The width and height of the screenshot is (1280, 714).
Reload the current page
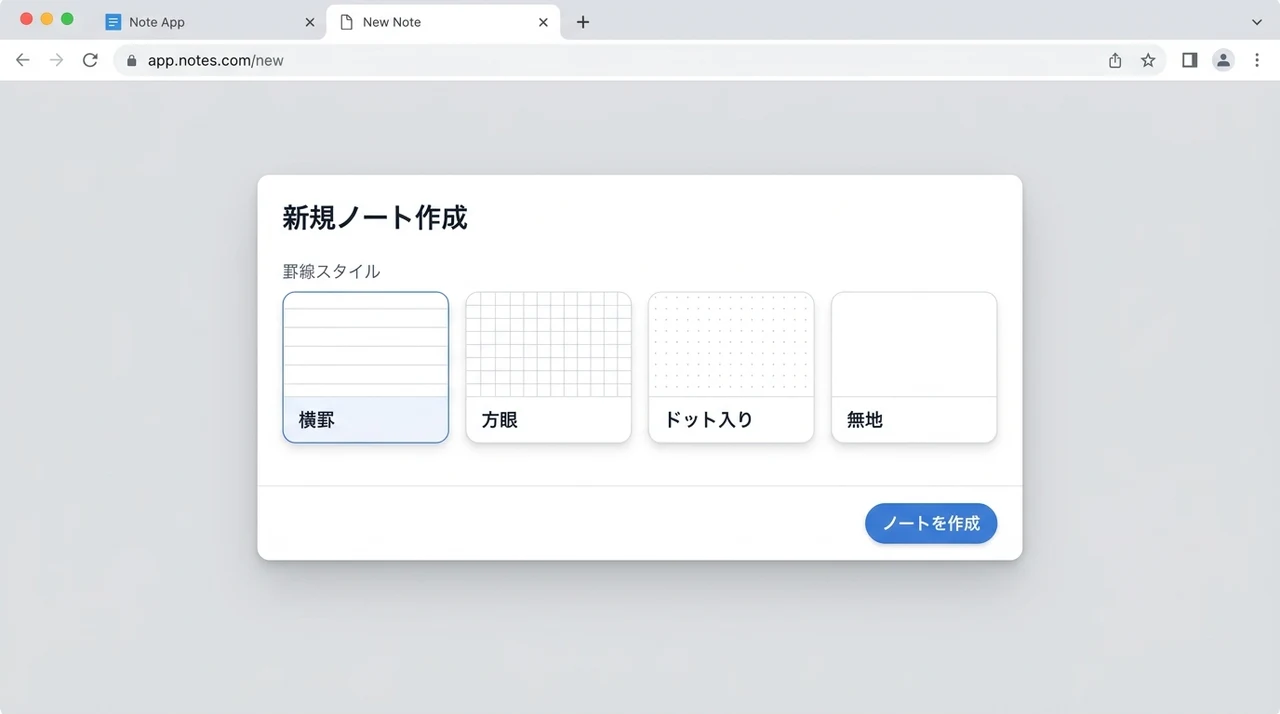click(90, 60)
